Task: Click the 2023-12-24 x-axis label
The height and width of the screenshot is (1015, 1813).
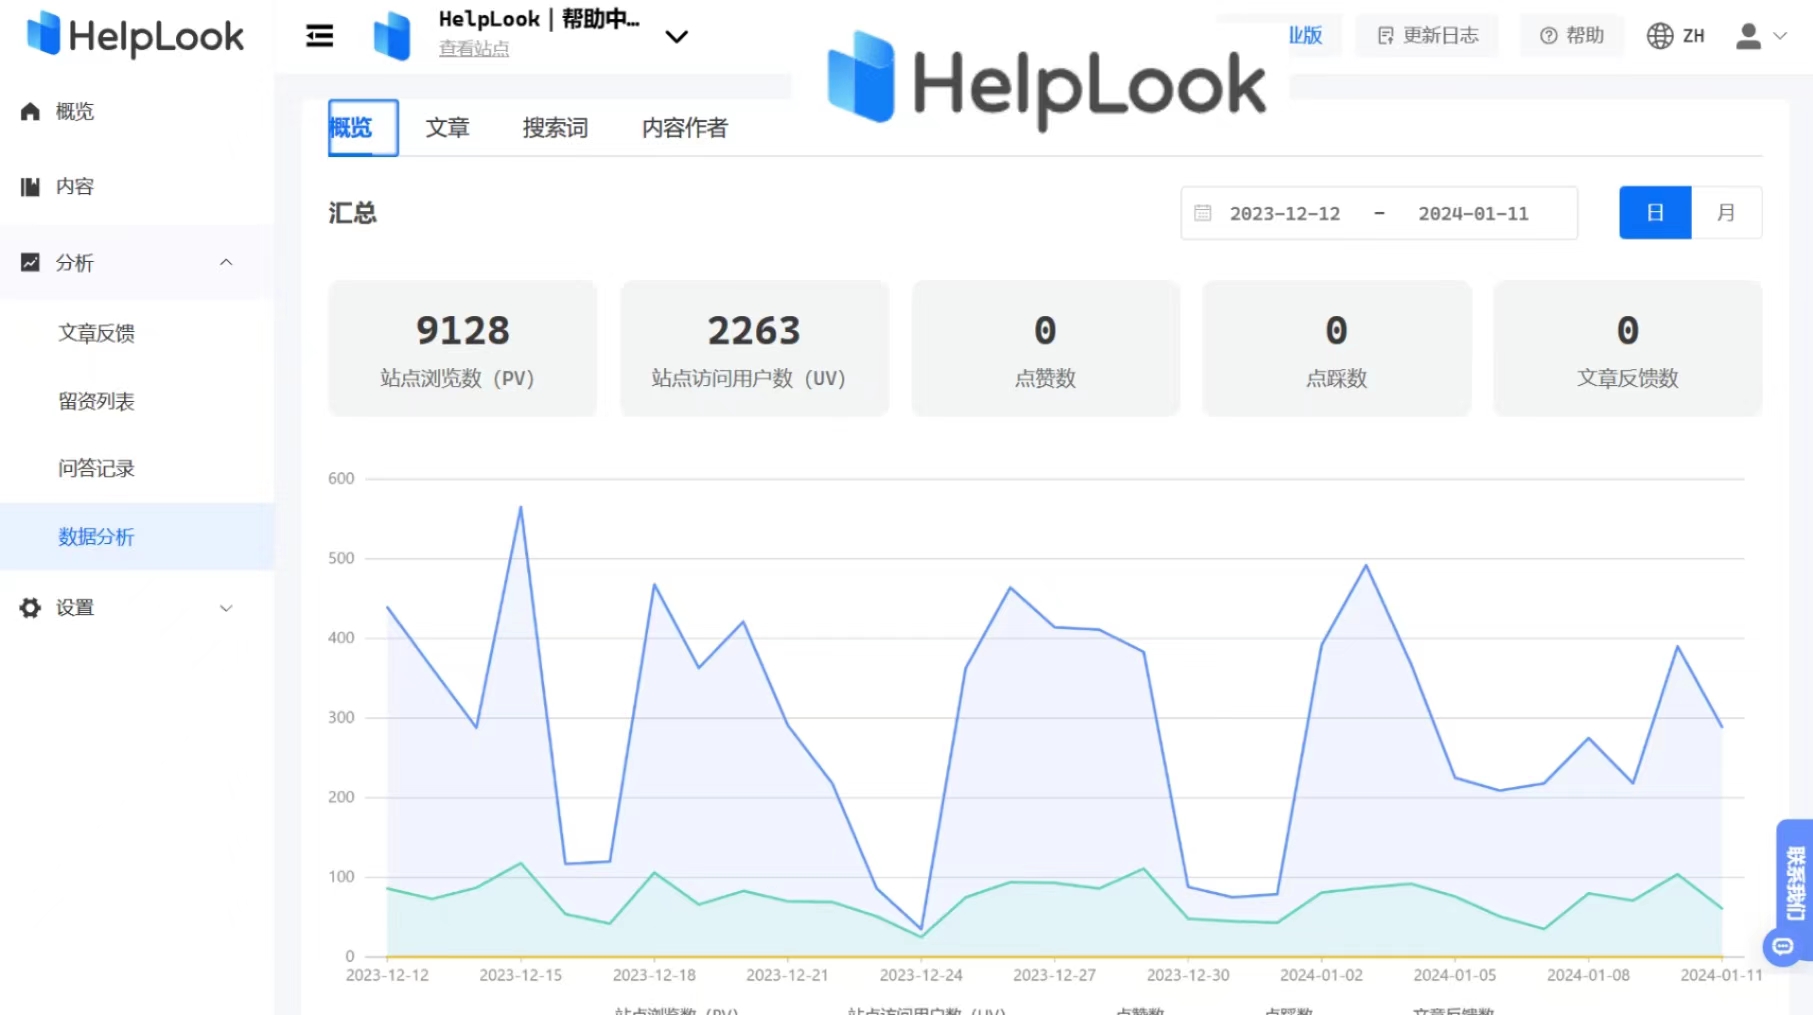Action: click(x=921, y=975)
